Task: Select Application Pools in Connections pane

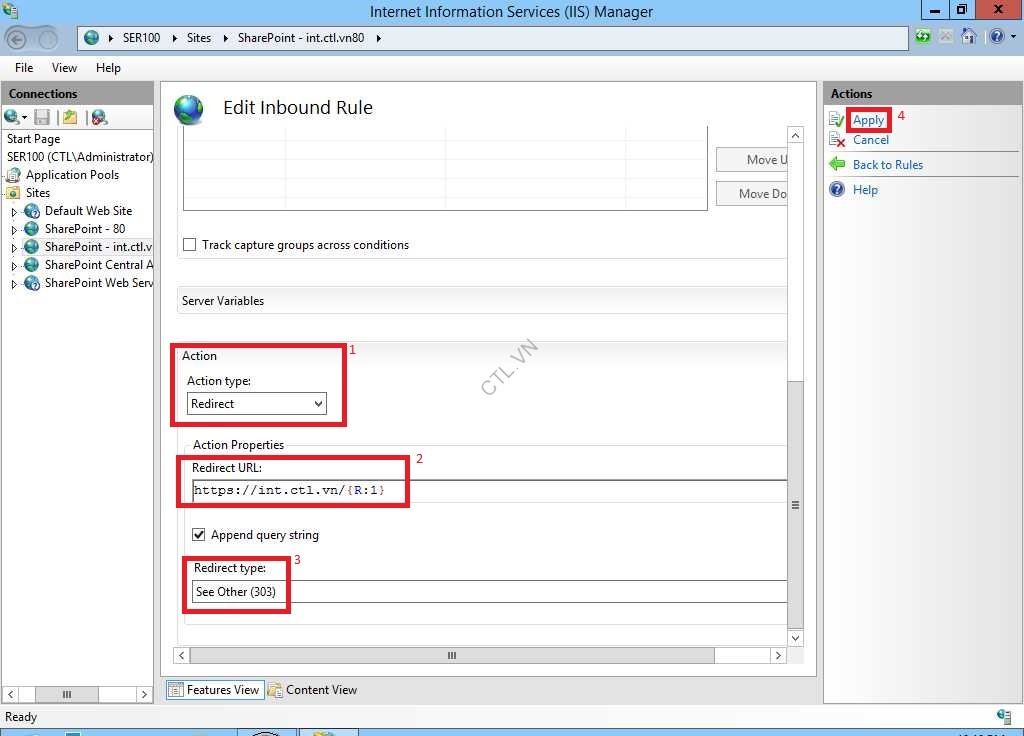Action: coord(72,175)
